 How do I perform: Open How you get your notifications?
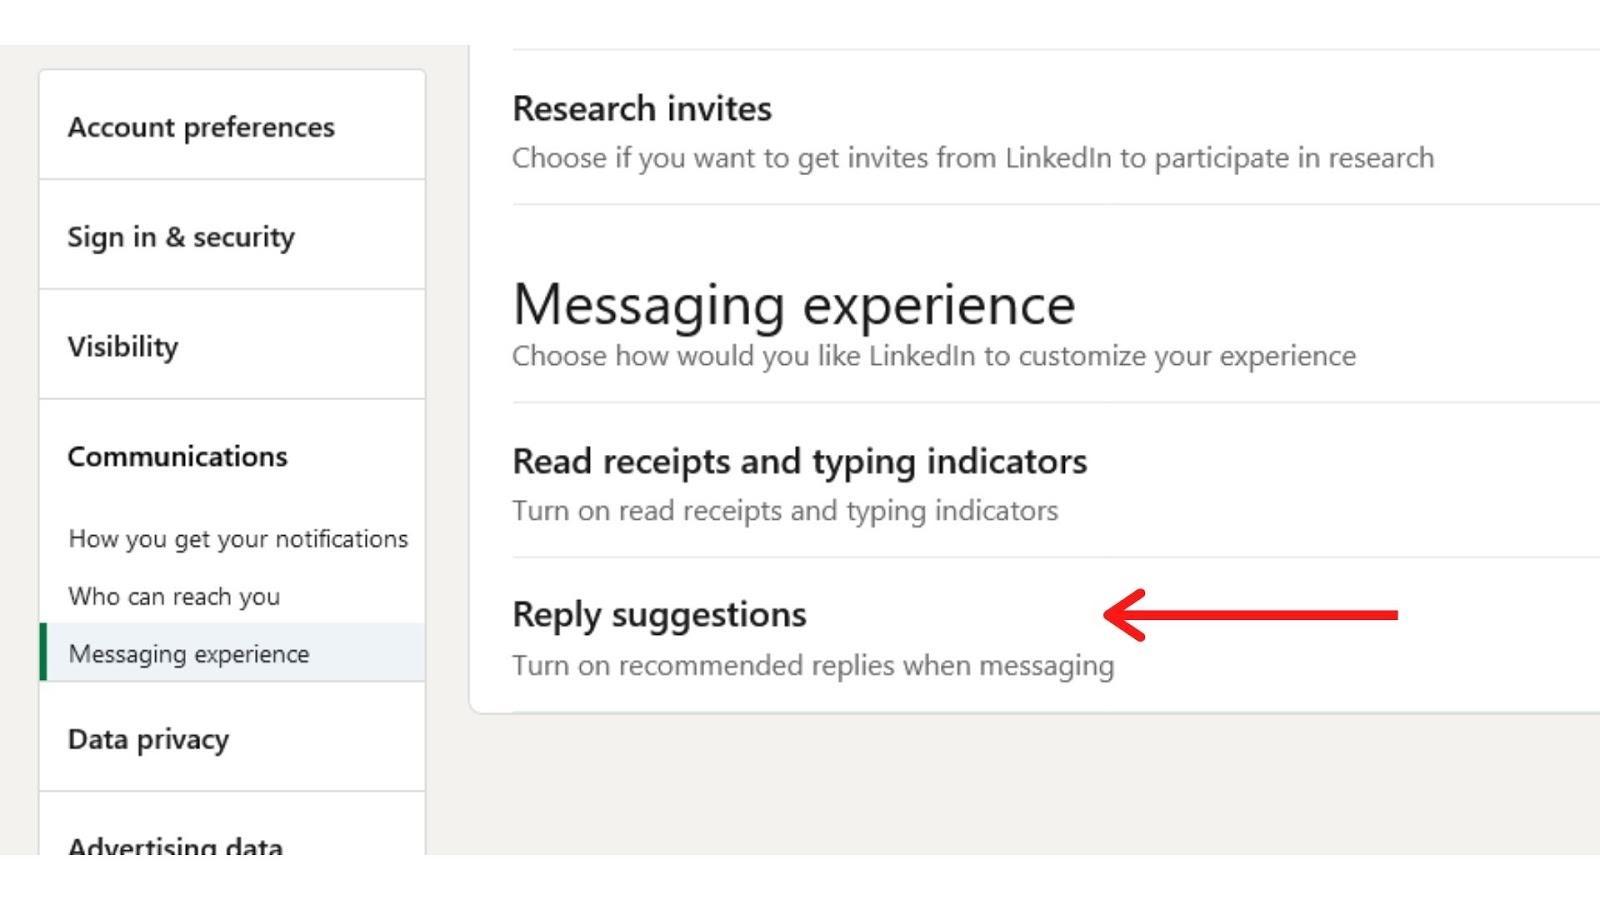point(238,539)
